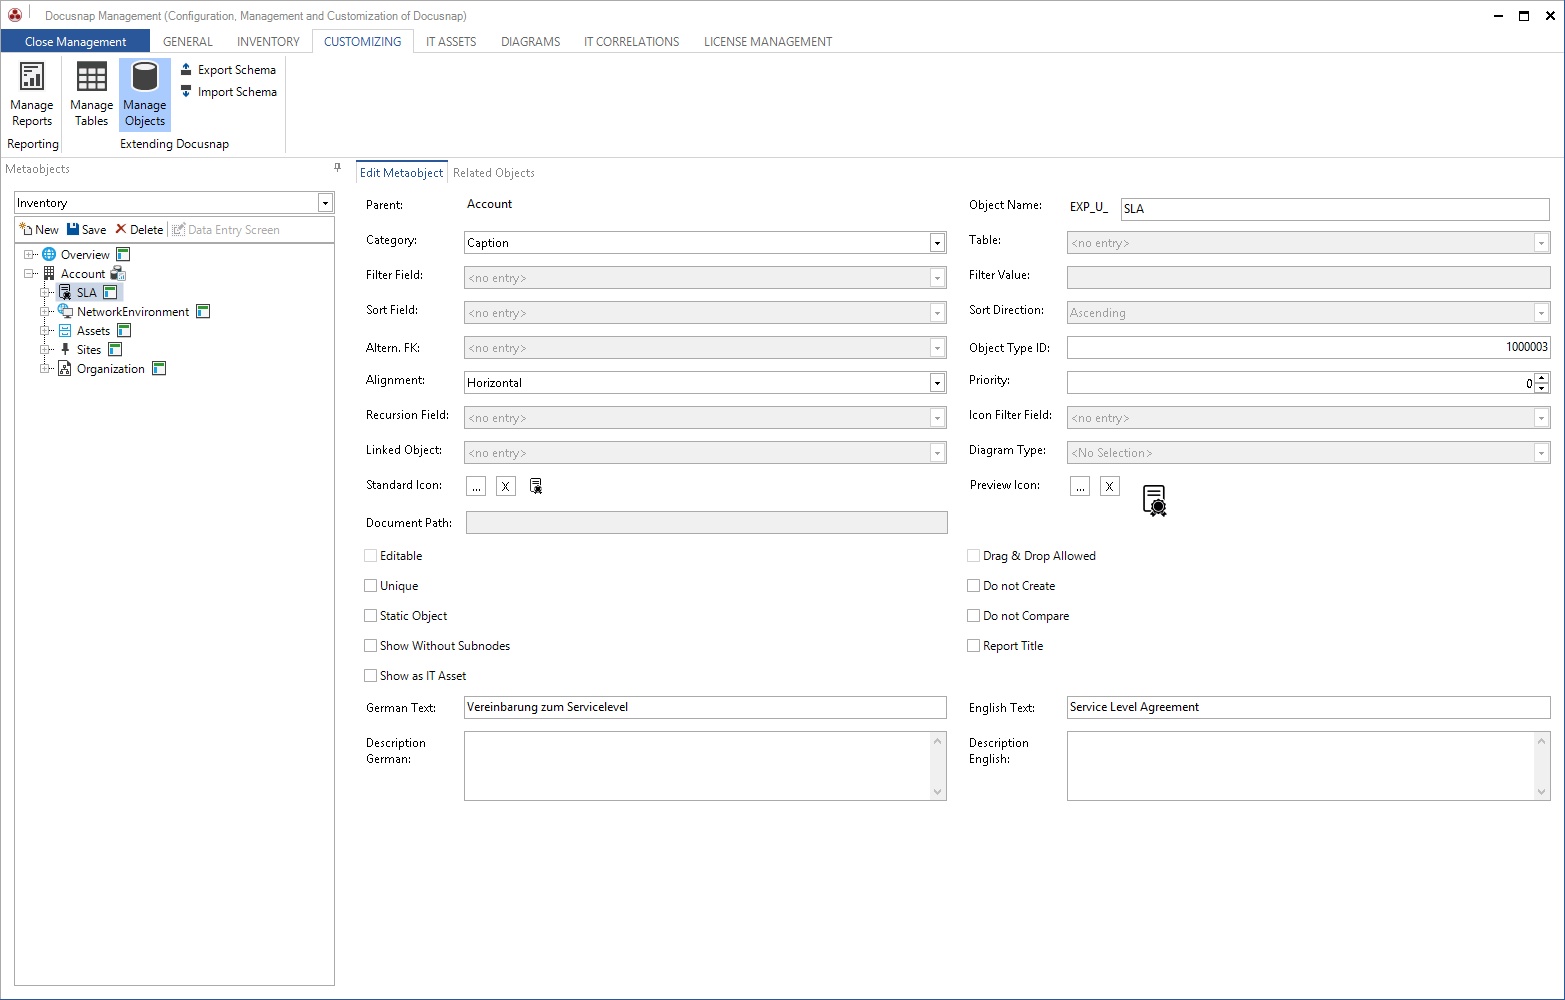
Task: Click the NetworkEnvironment icon in tree
Action: click(65, 311)
